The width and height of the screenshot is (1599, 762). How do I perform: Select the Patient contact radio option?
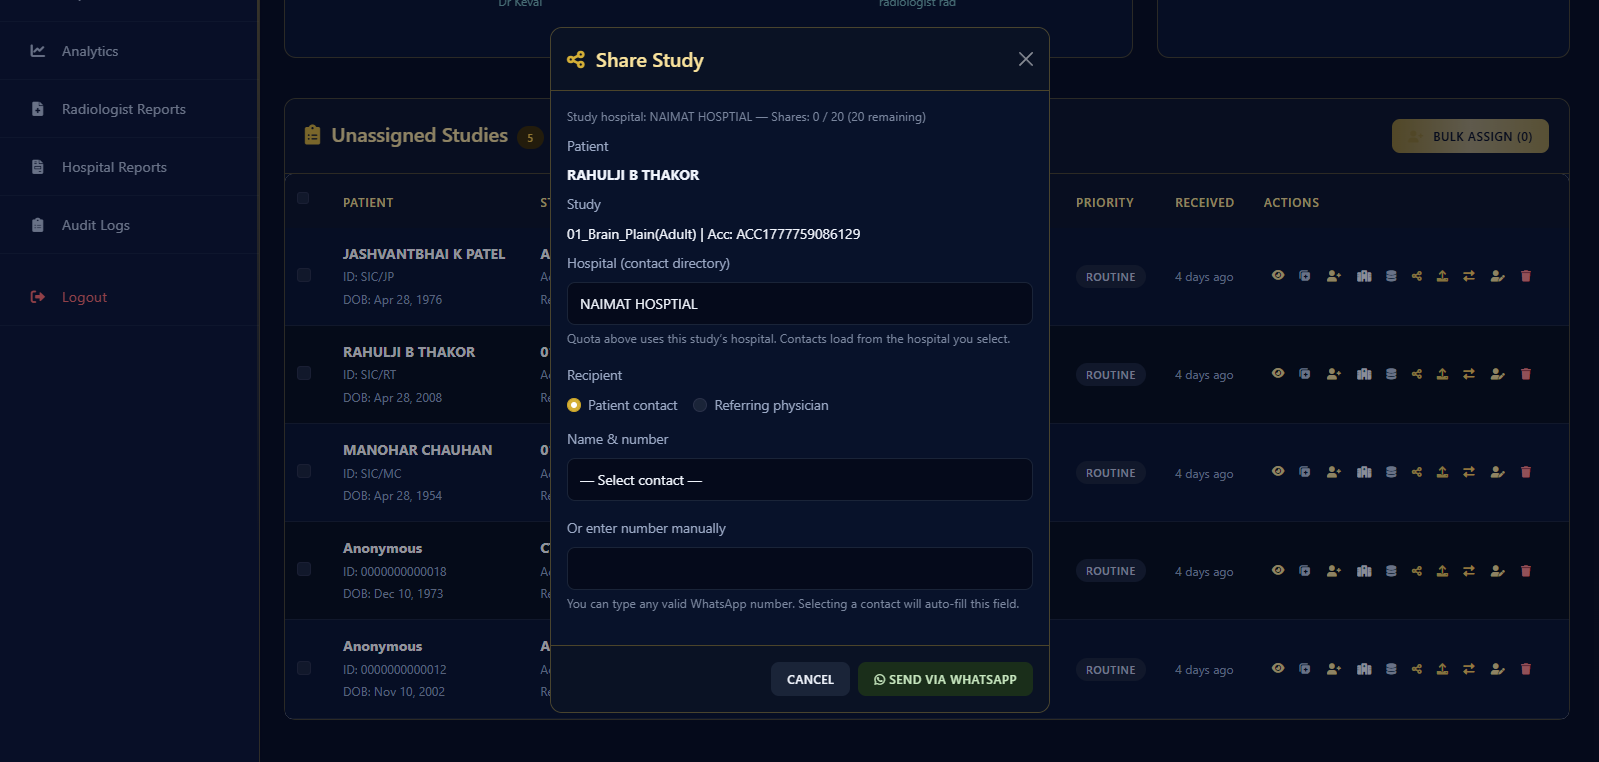coord(574,405)
